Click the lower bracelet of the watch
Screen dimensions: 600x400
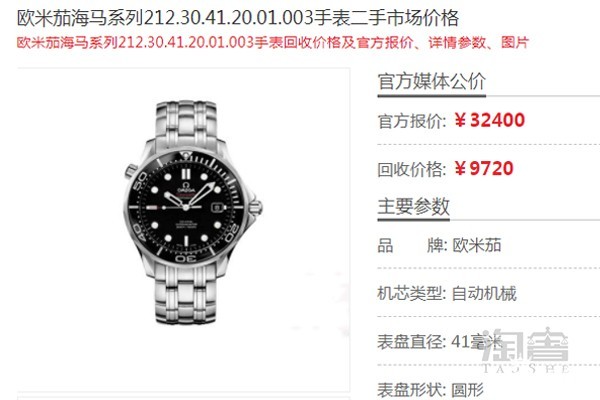tap(185, 294)
